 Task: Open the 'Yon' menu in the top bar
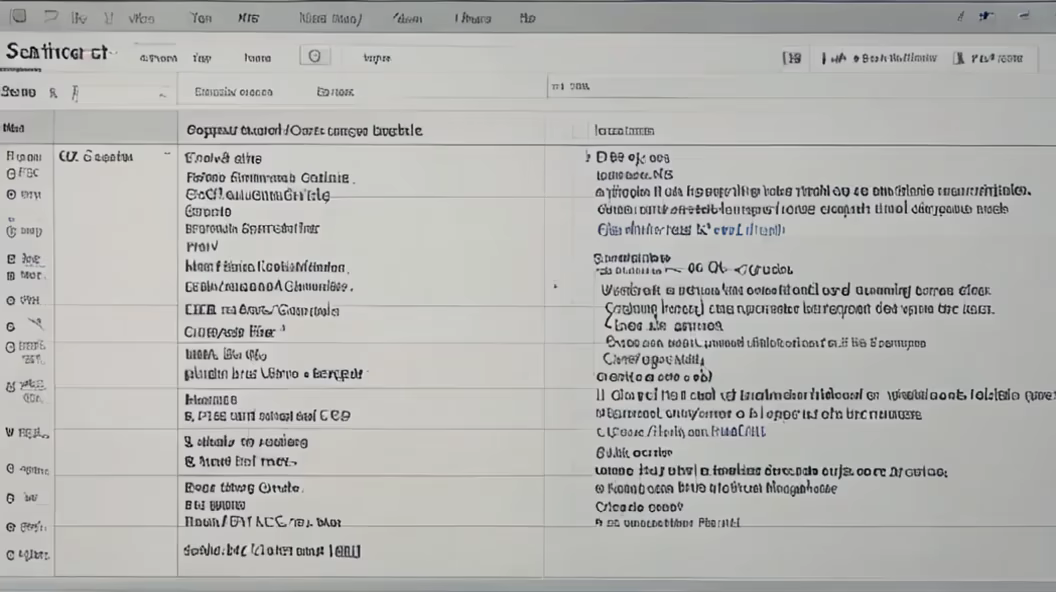pyautogui.click(x=200, y=18)
